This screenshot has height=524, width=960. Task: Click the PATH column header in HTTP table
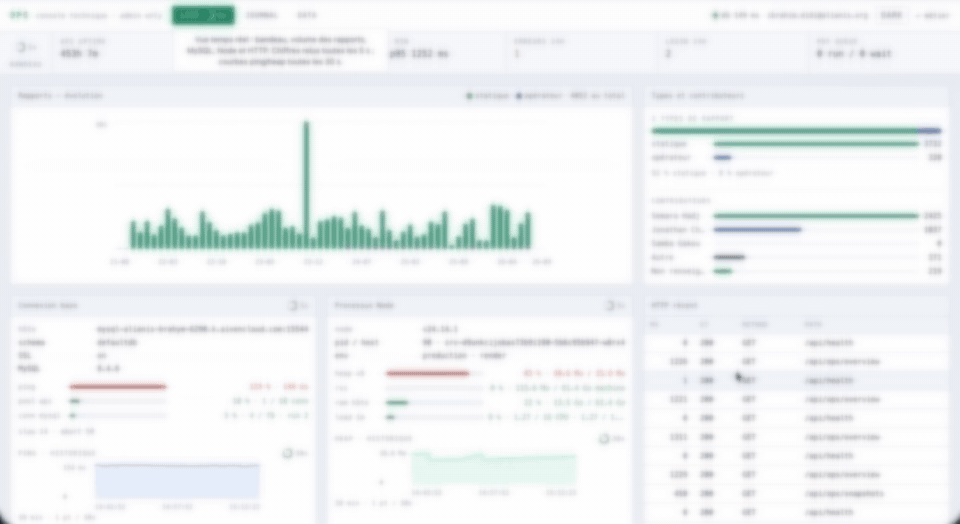click(813, 324)
